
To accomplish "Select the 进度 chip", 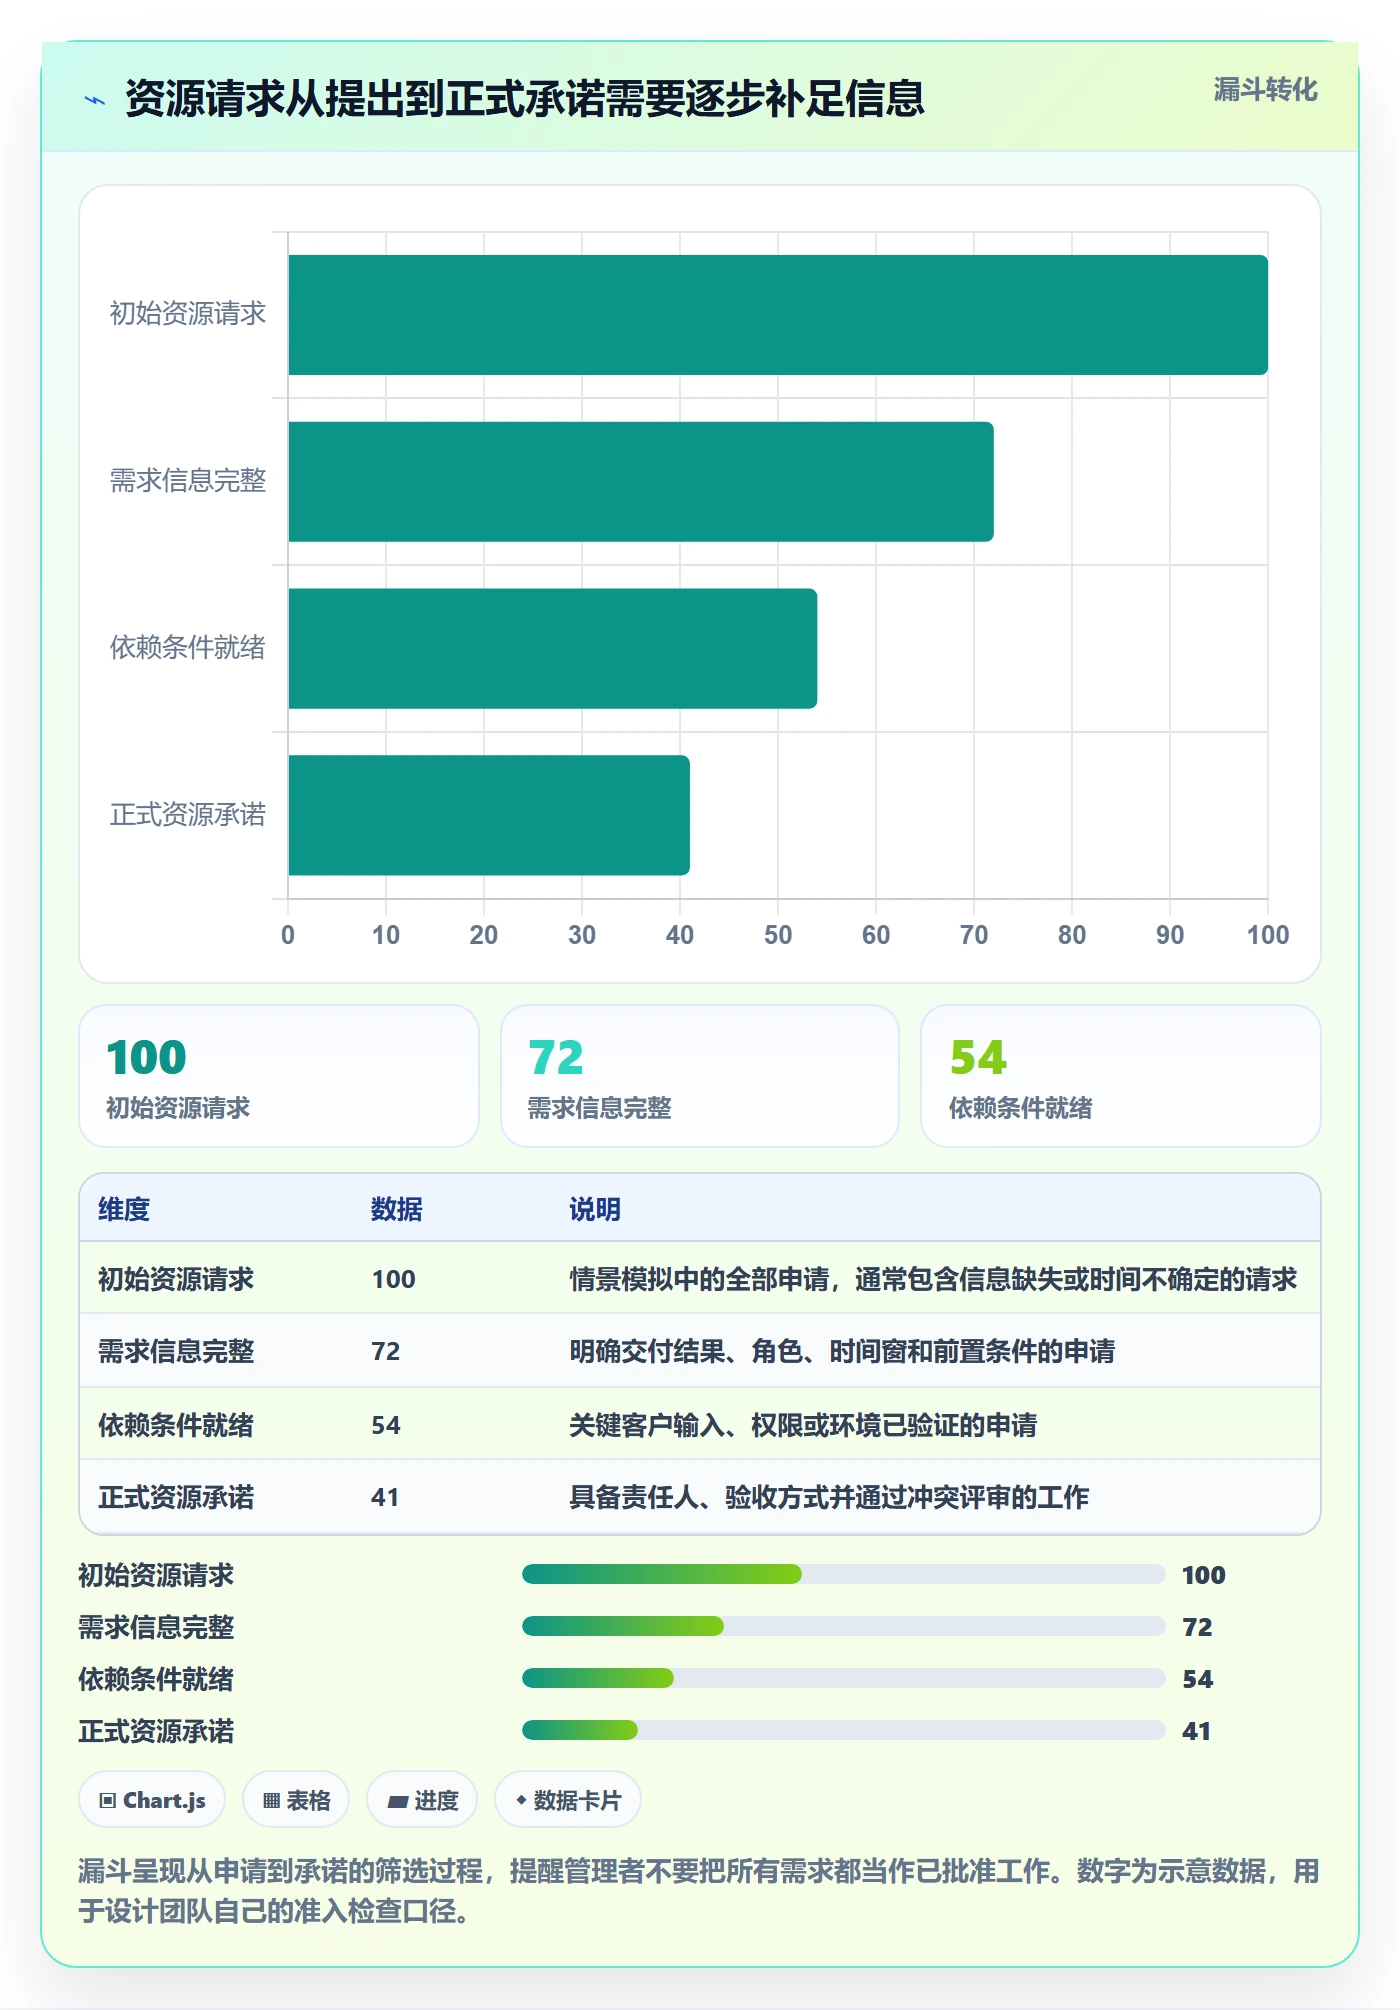I will [422, 1800].
